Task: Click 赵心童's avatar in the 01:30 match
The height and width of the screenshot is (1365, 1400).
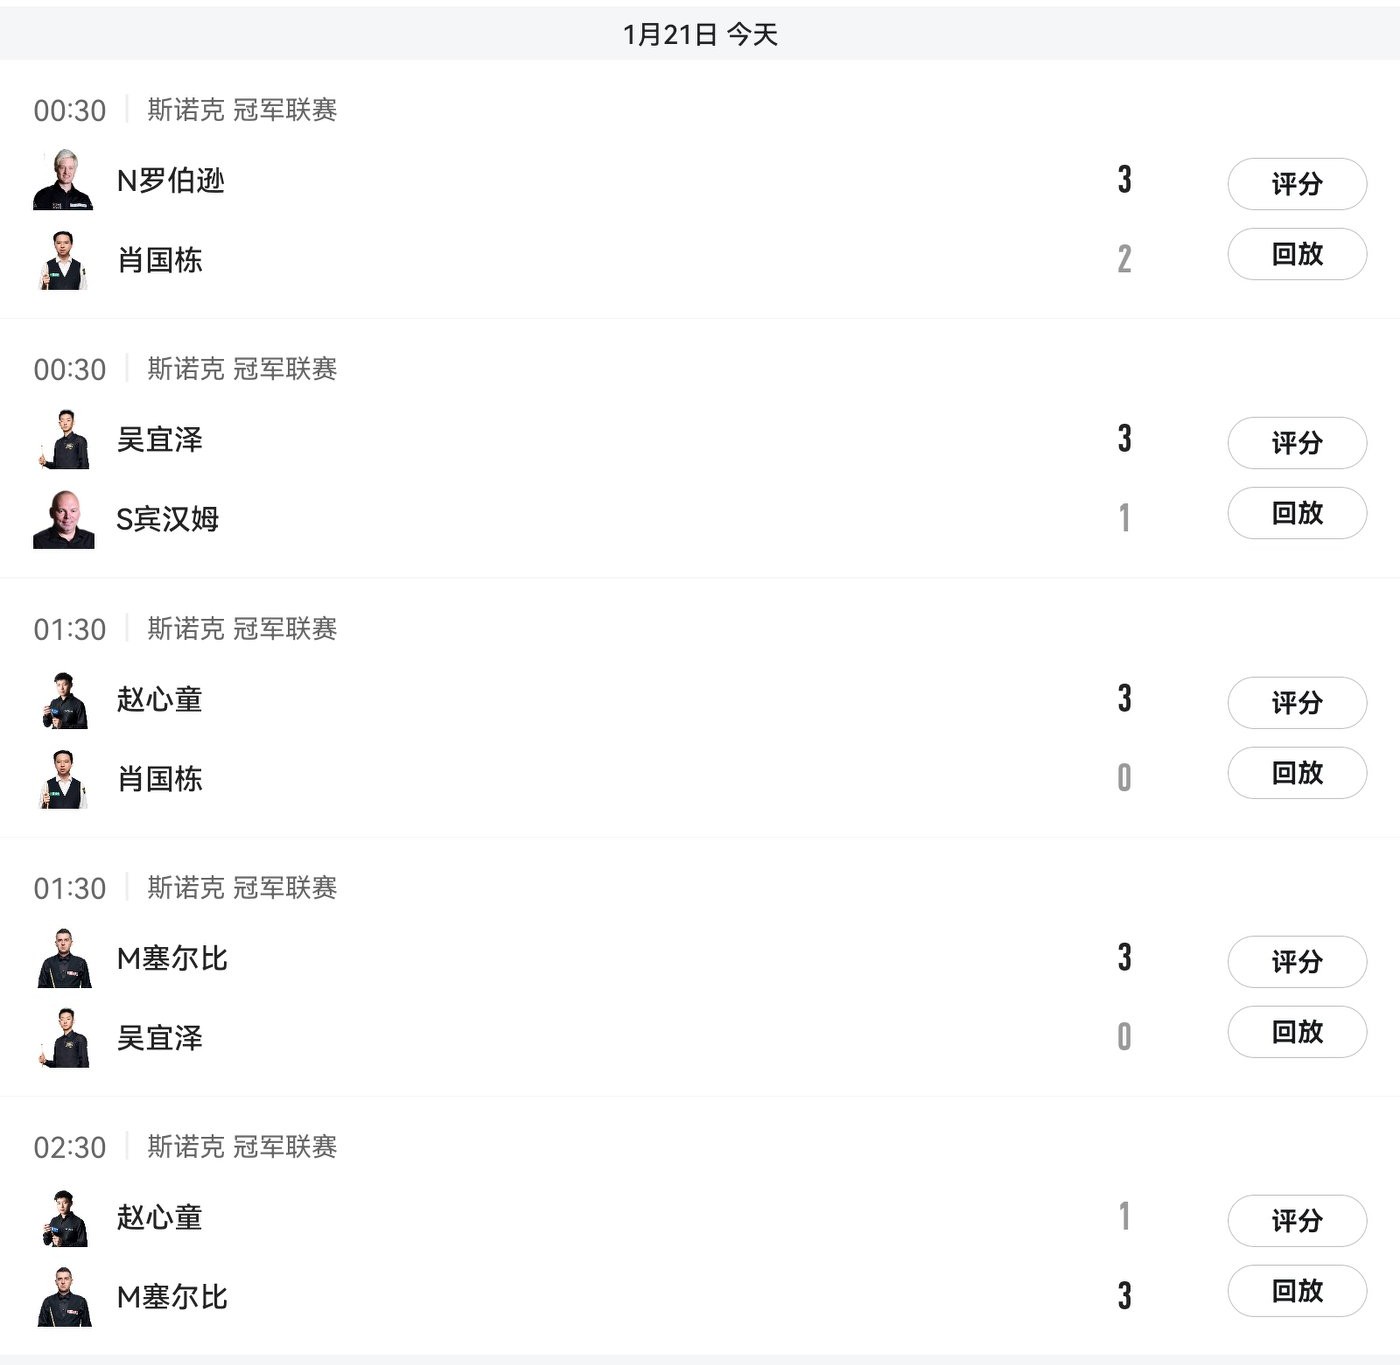Action: click(x=64, y=699)
